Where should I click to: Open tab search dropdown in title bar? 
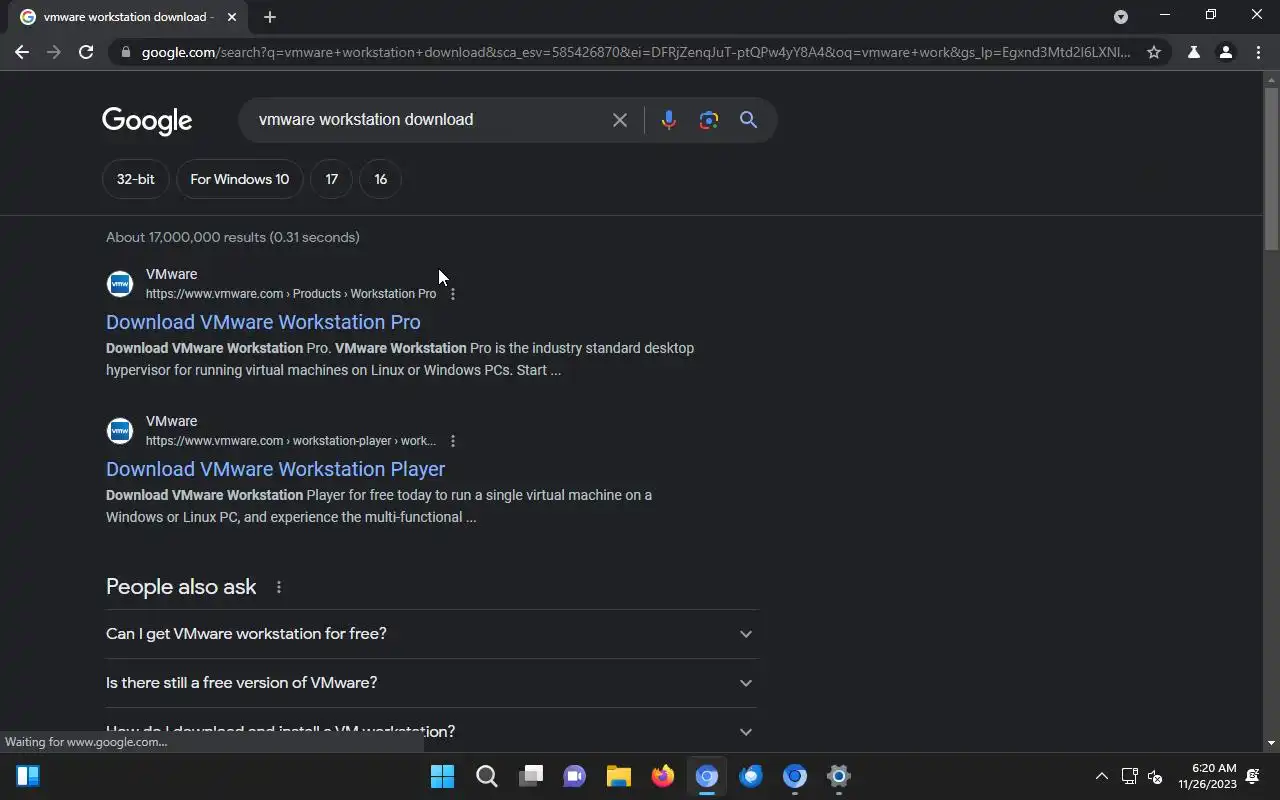pos(1121,16)
